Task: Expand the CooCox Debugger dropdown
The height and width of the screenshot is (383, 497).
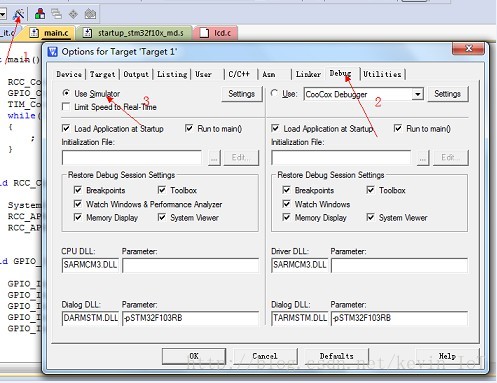Action: (417, 94)
